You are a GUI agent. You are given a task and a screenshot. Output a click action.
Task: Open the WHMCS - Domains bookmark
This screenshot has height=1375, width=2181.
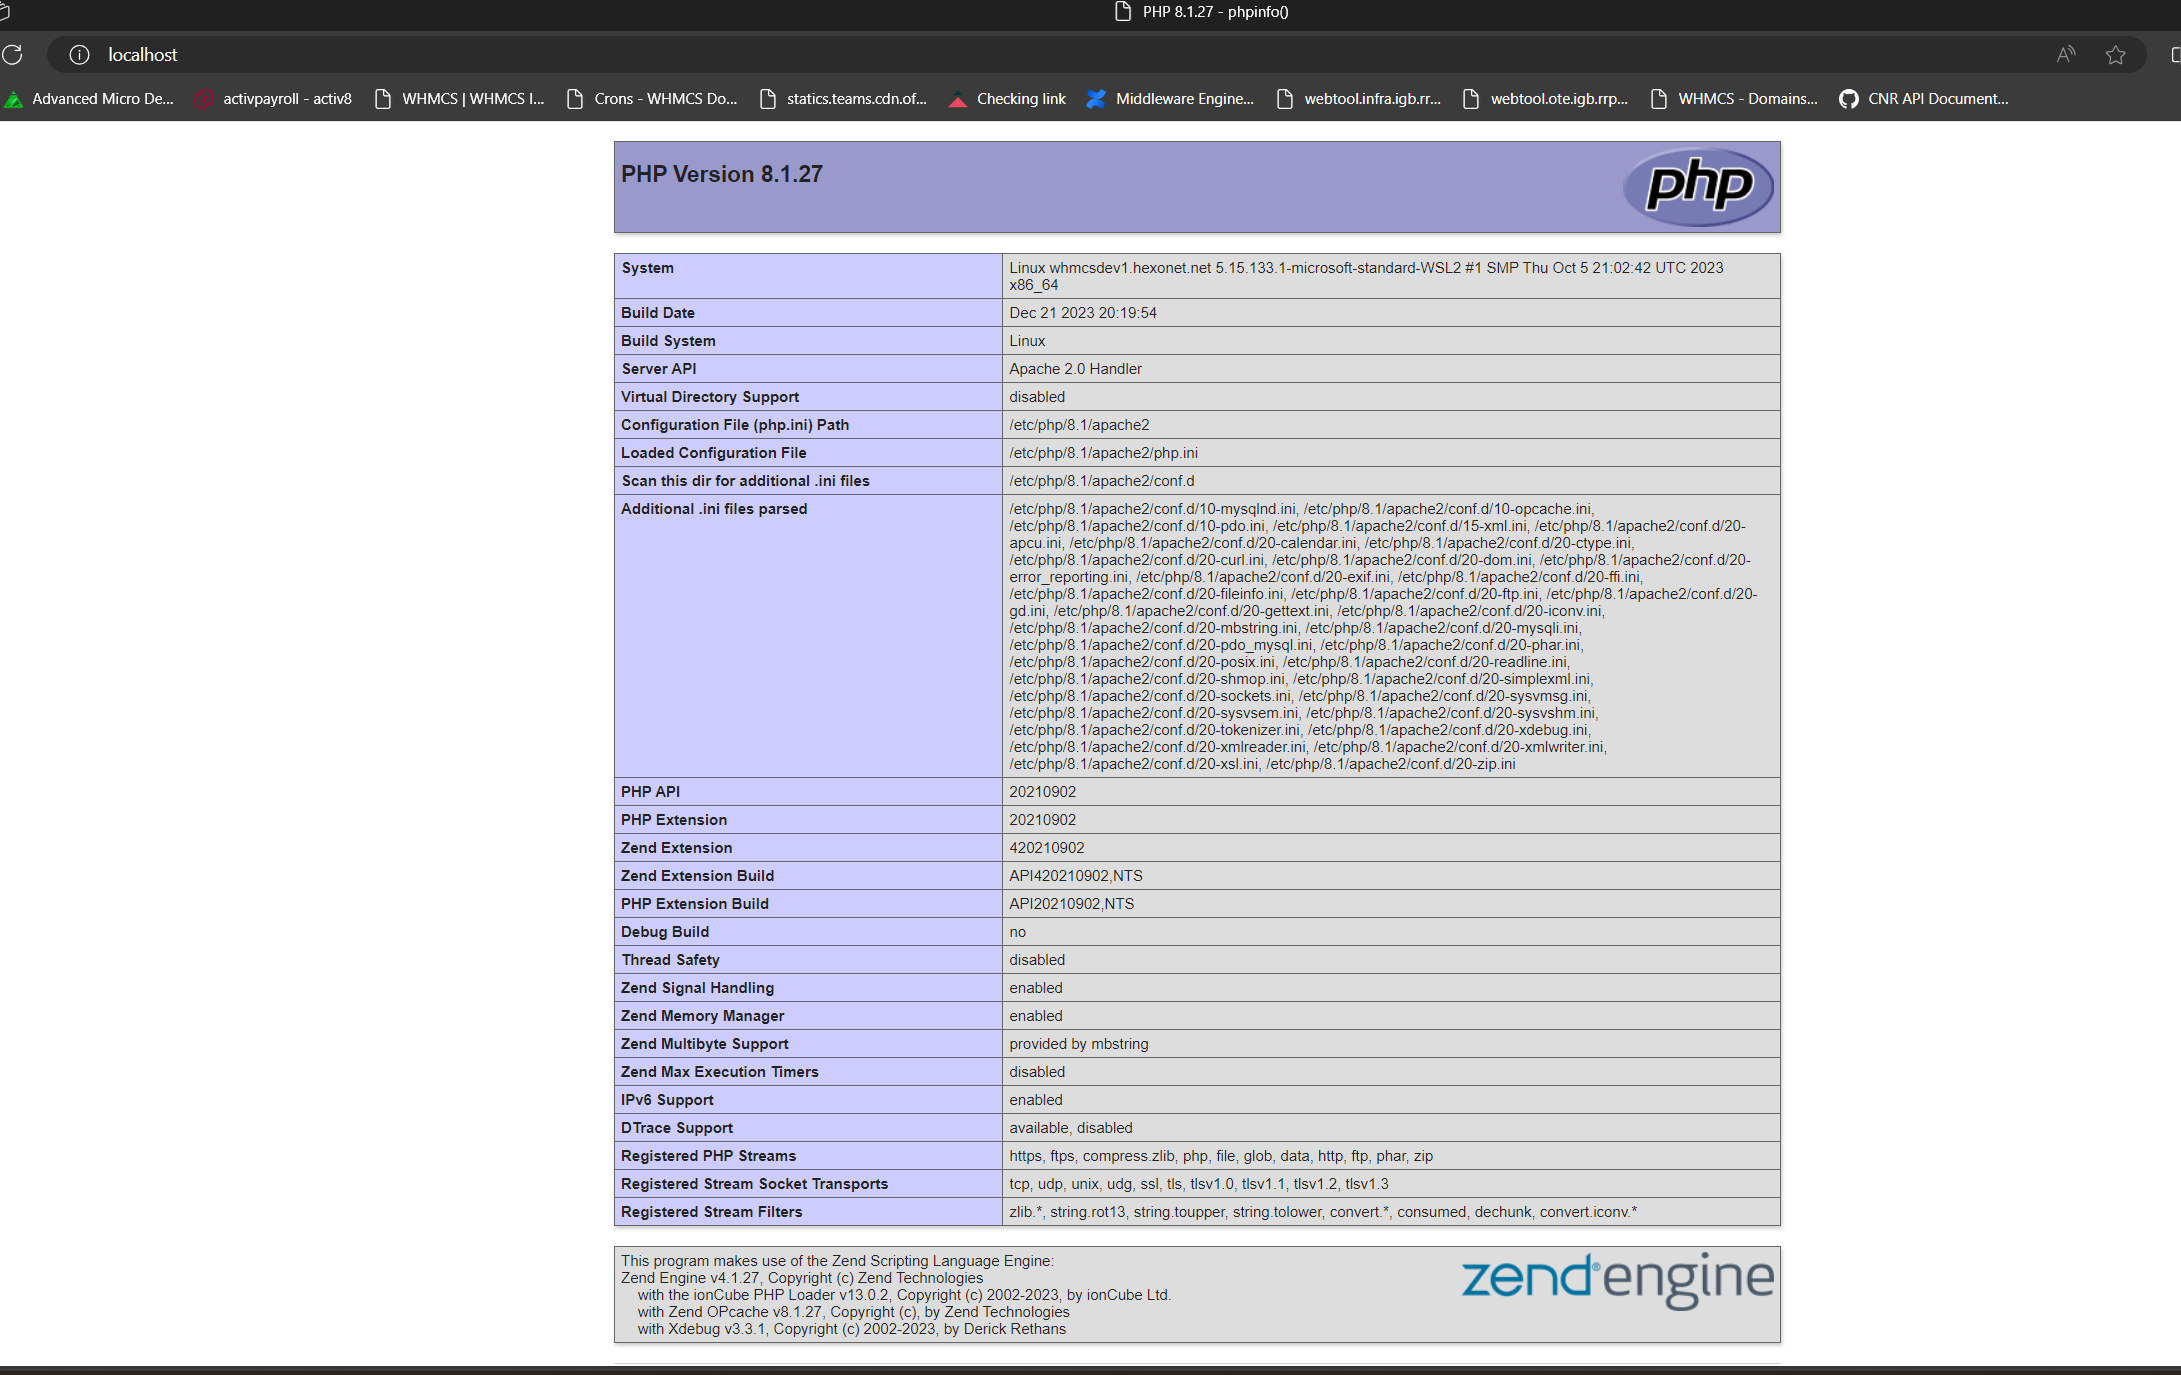click(1734, 99)
